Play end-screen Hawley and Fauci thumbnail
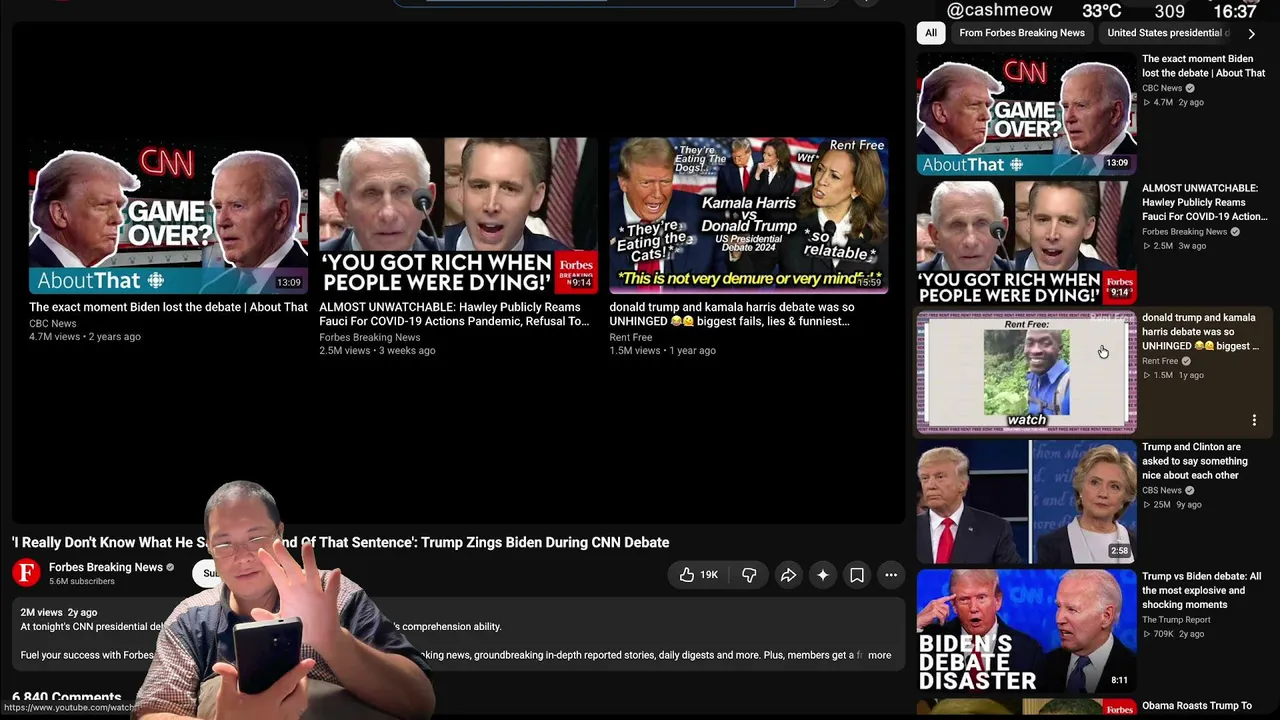This screenshot has width=1280, height=720. tap(458, 216)
